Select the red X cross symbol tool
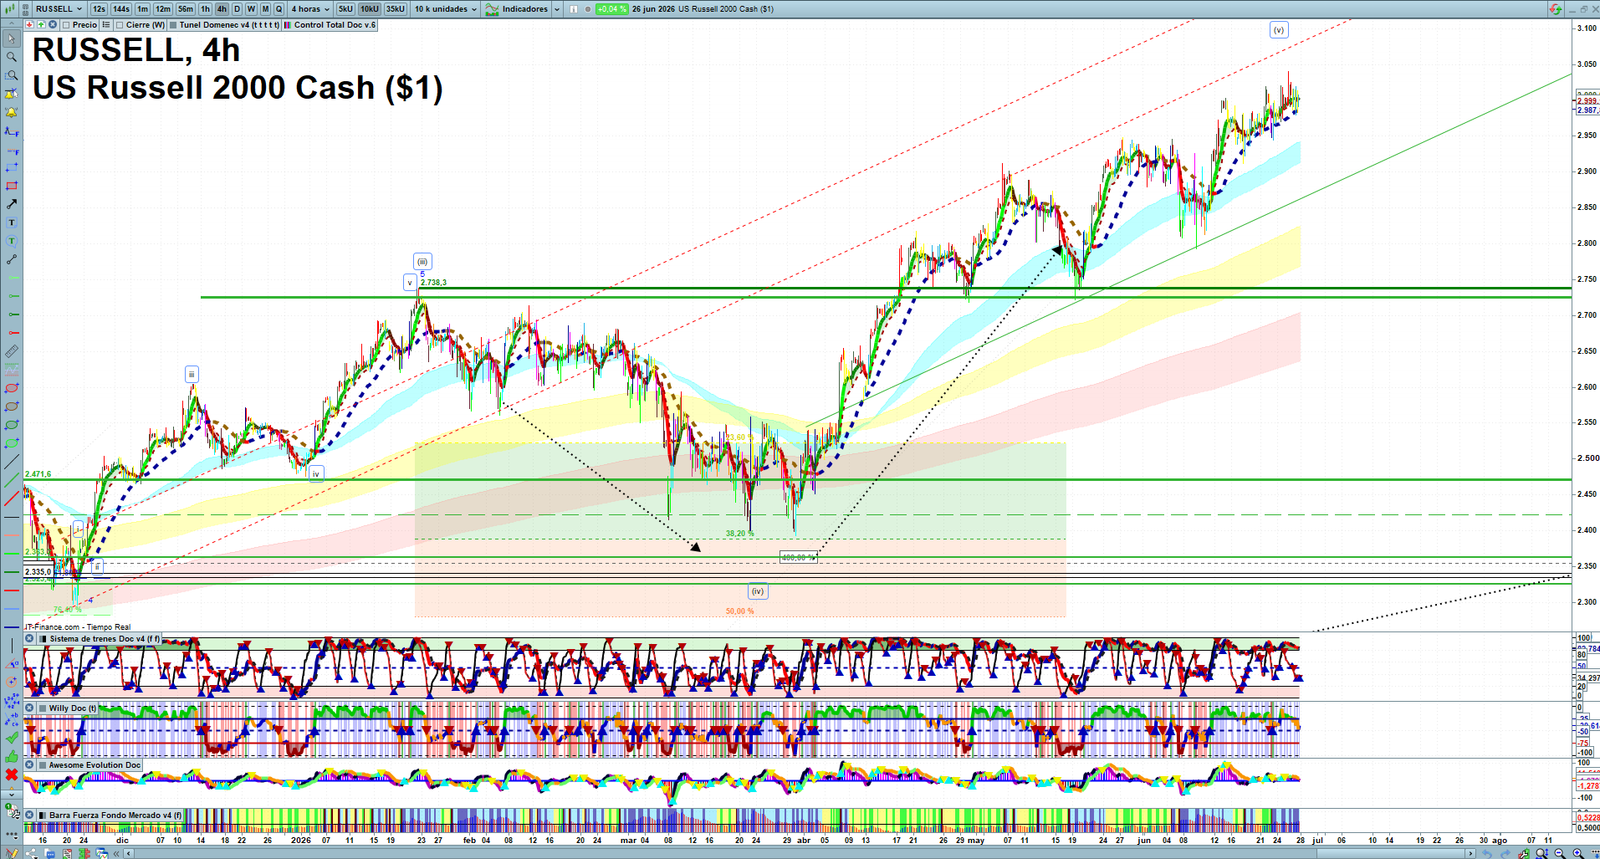Image resolution: width=1600 pixels, height=859 pixels. point(12,775)
